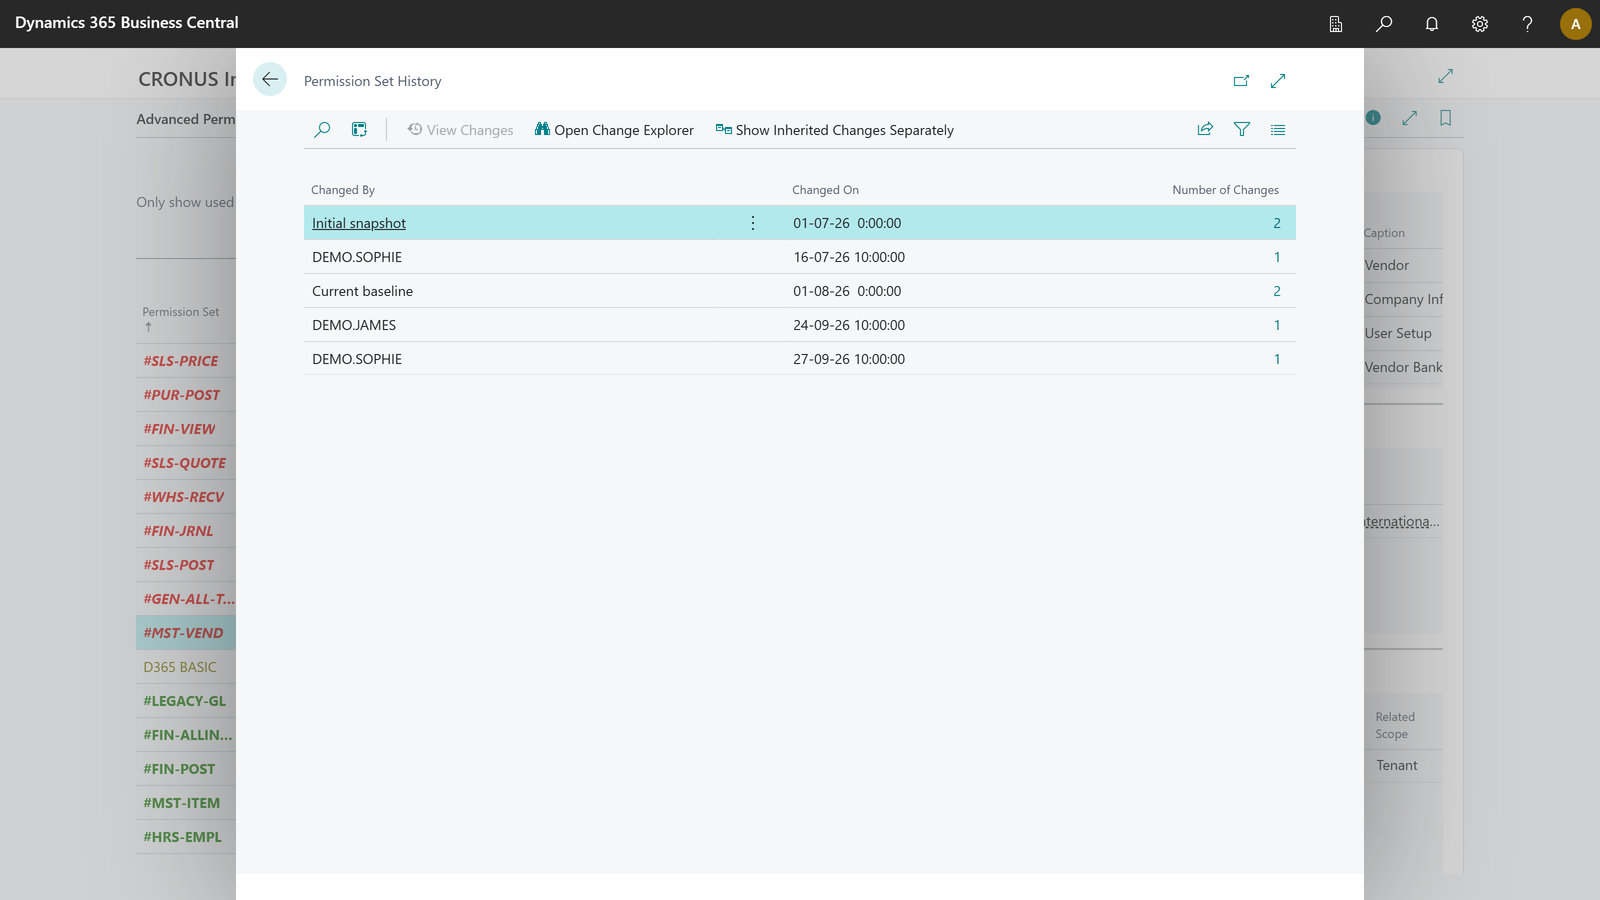Viewport: 1600px width, 900px height.
Task: Click Show Inherited Changes Separately
Action: [835, 130]
